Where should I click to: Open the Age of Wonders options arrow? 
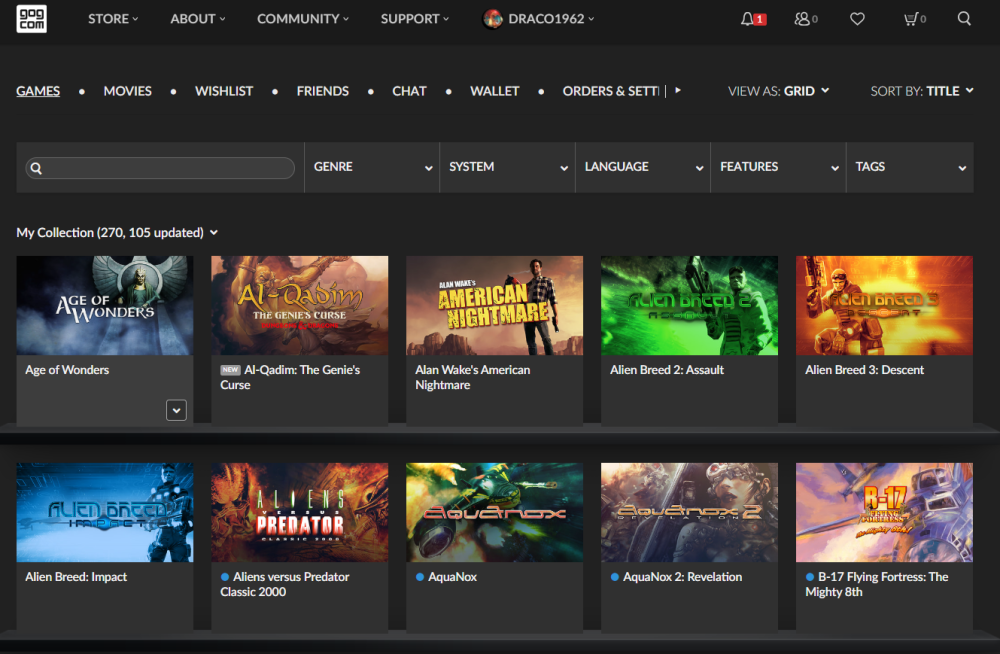pos(177,410)
